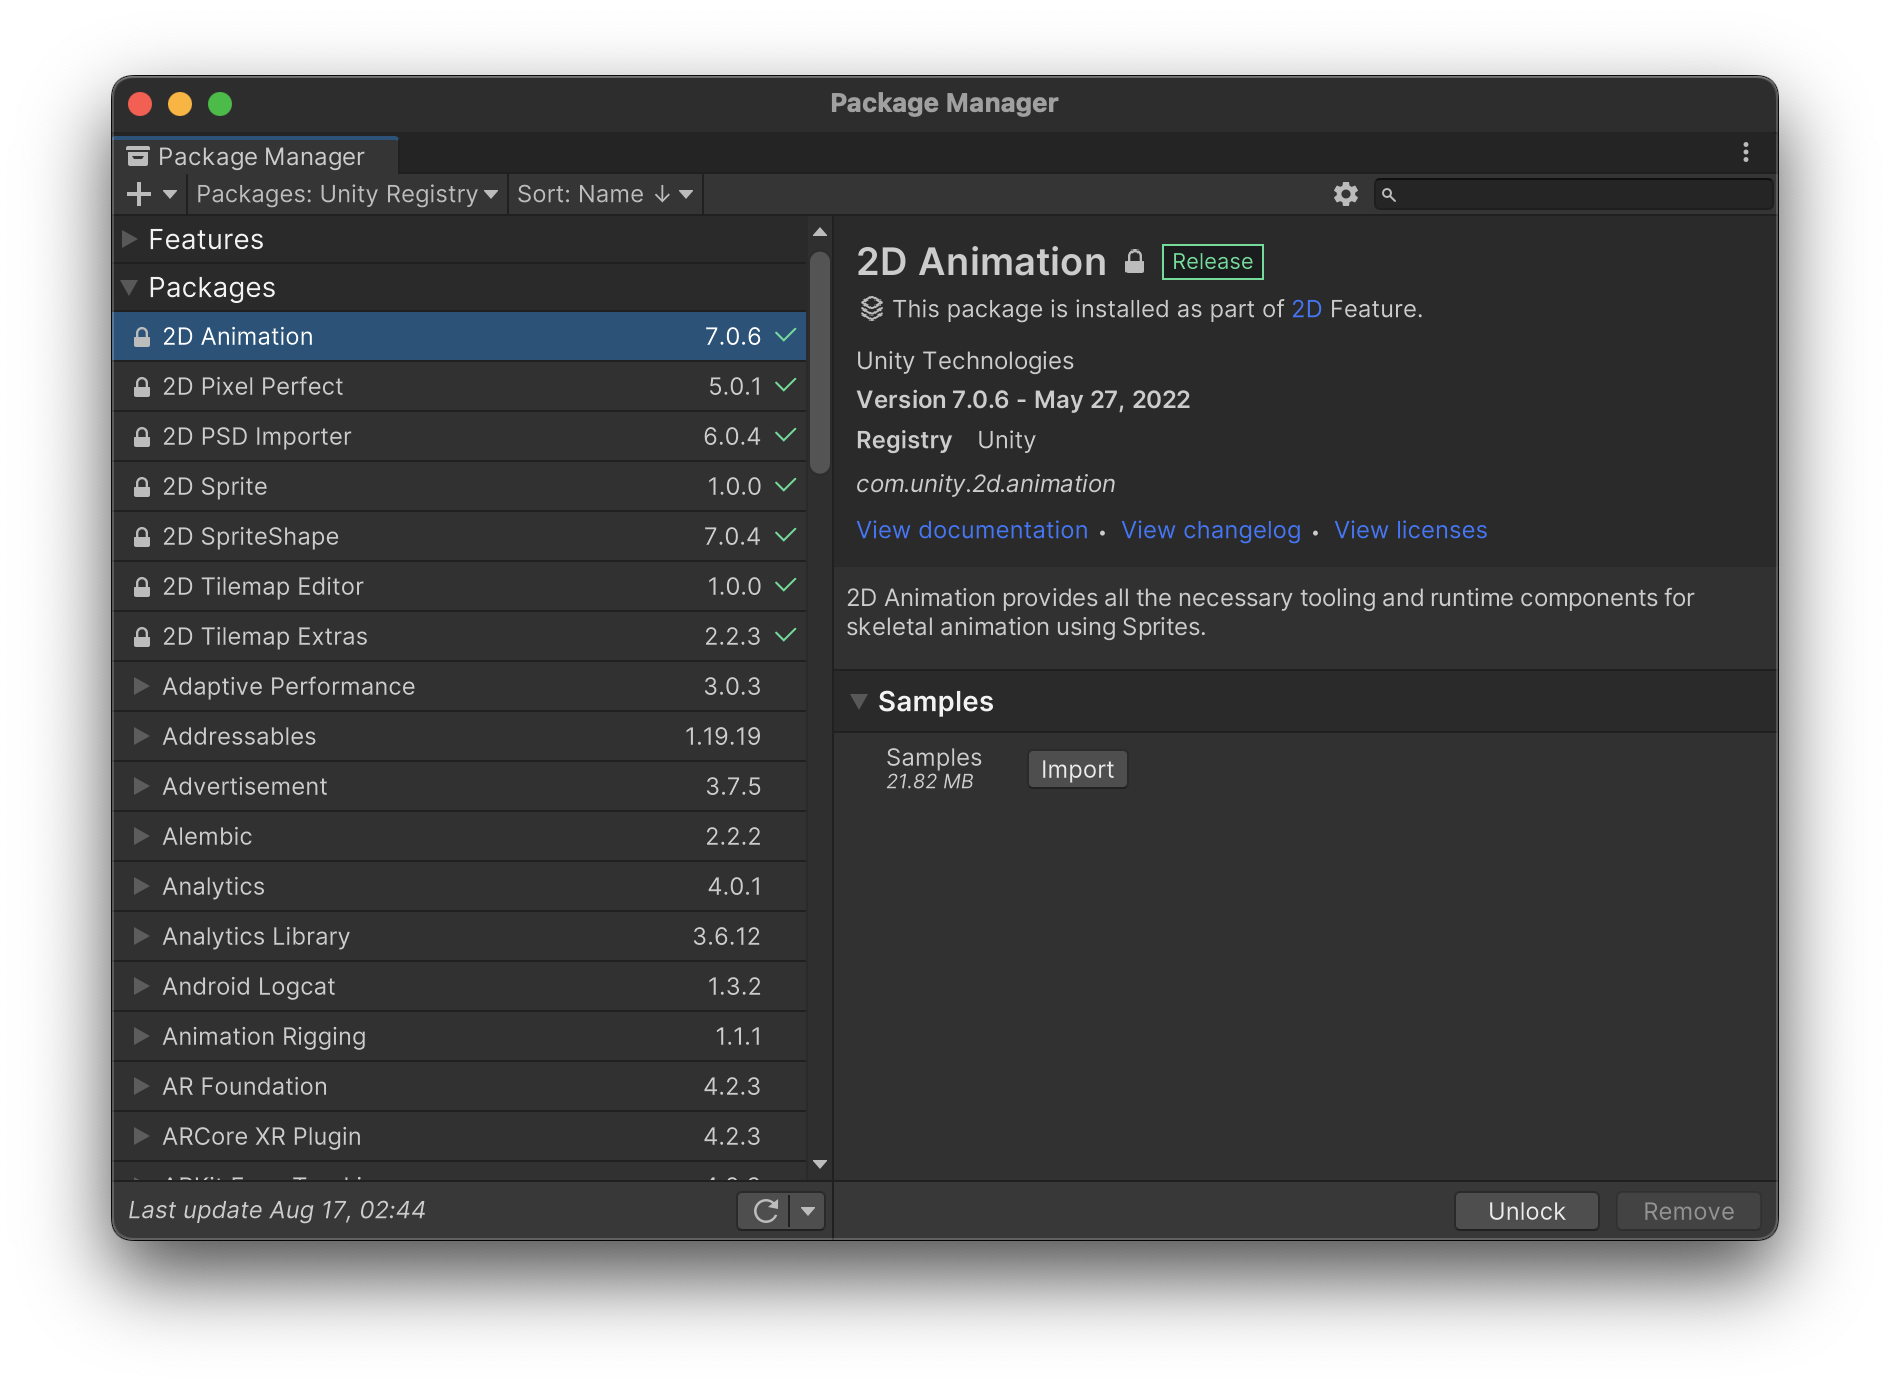
Task: Click the lock icon beside the 2D Animation title
Action: 1134,262
